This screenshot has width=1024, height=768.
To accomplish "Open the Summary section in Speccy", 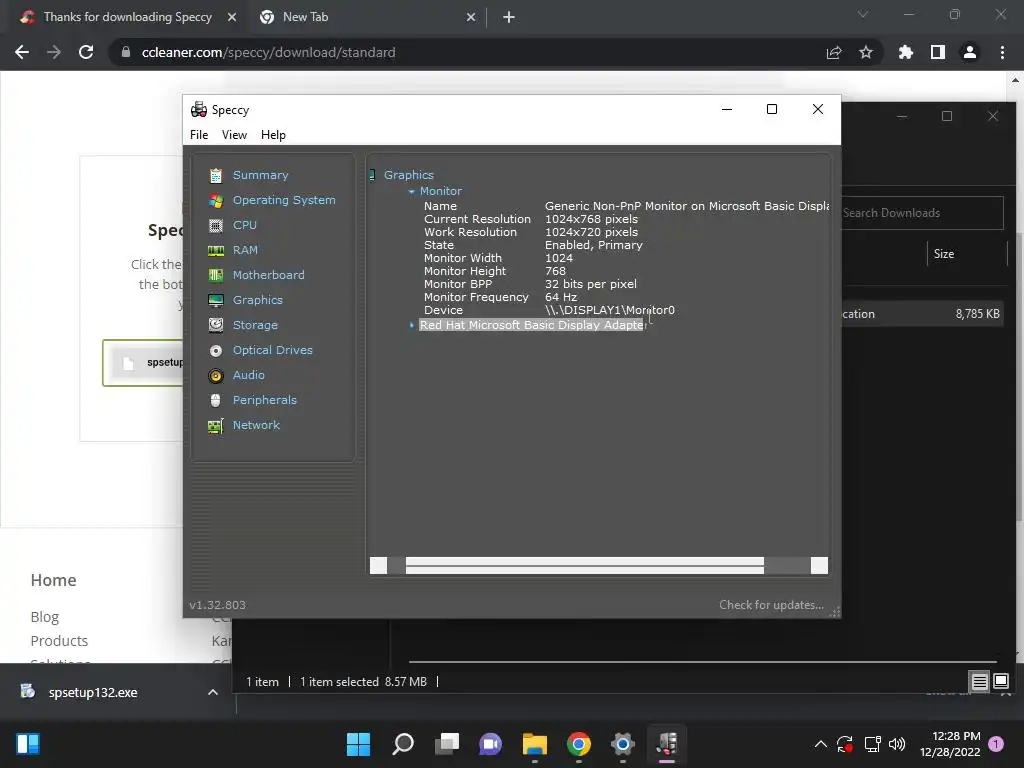I will 260,175.
